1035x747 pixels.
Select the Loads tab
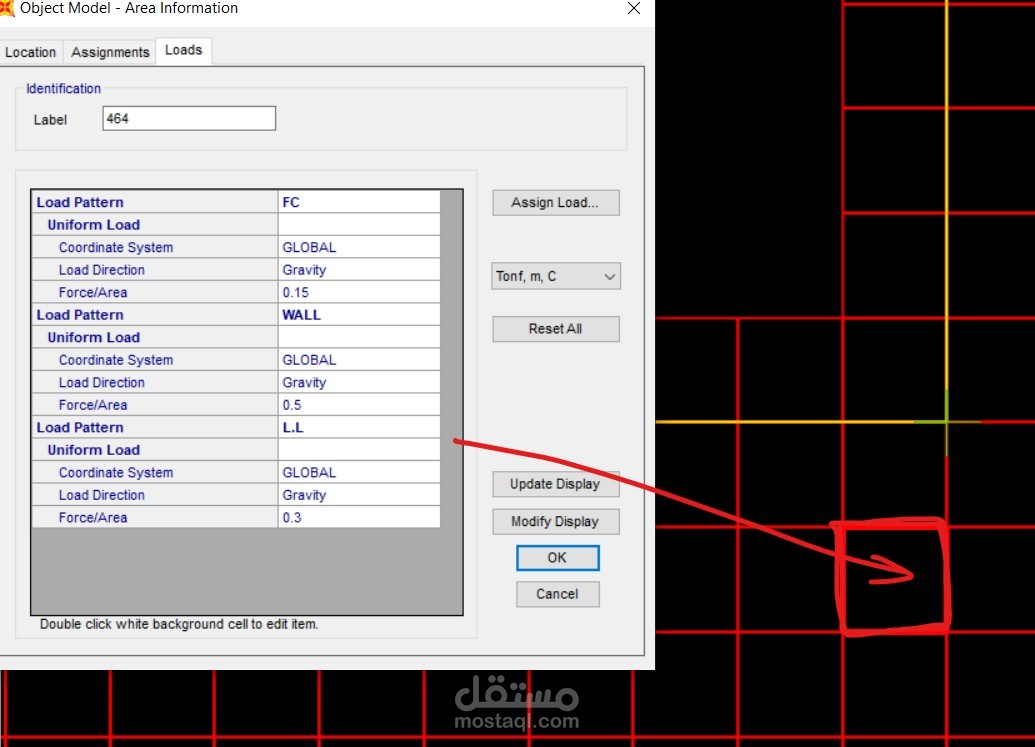[x=184, y=50]
